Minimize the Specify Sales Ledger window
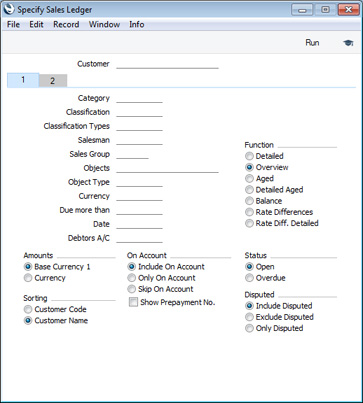 tap(302, 10)
